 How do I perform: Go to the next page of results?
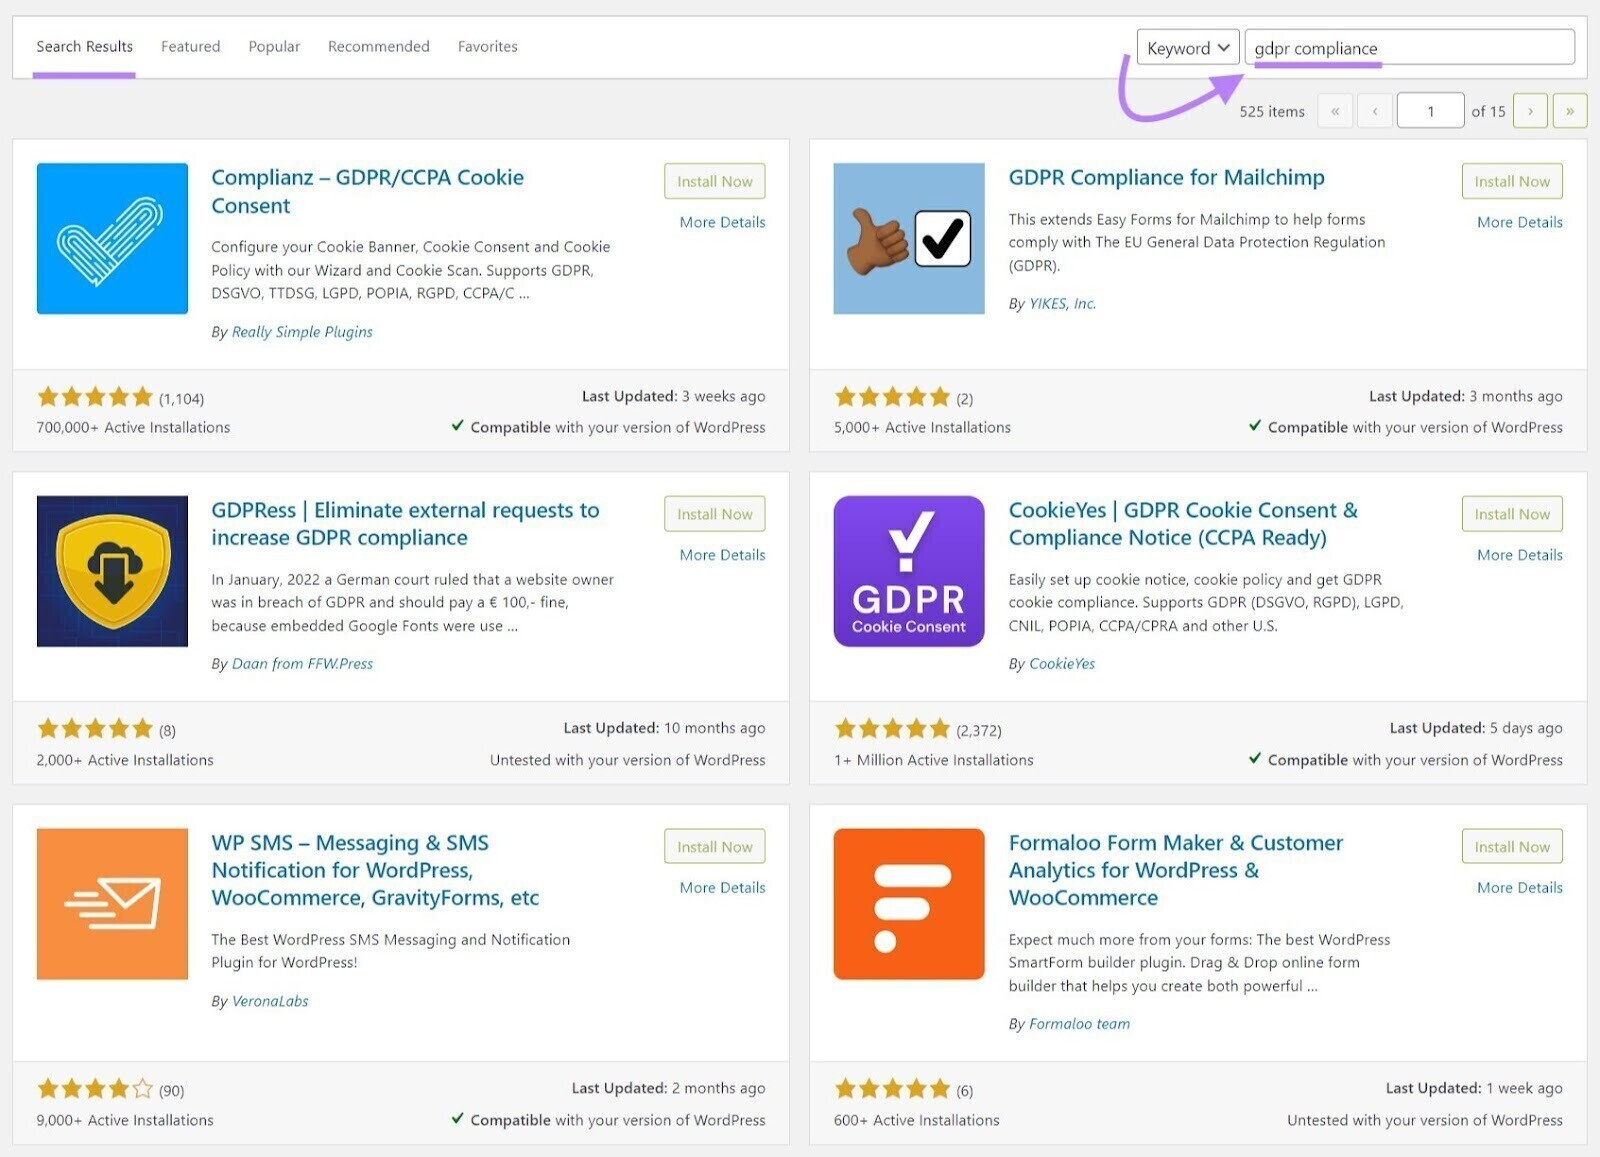1530,111
